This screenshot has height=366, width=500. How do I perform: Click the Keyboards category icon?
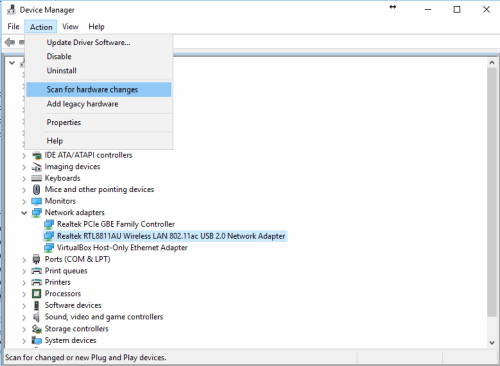click(x=36, y=178)
